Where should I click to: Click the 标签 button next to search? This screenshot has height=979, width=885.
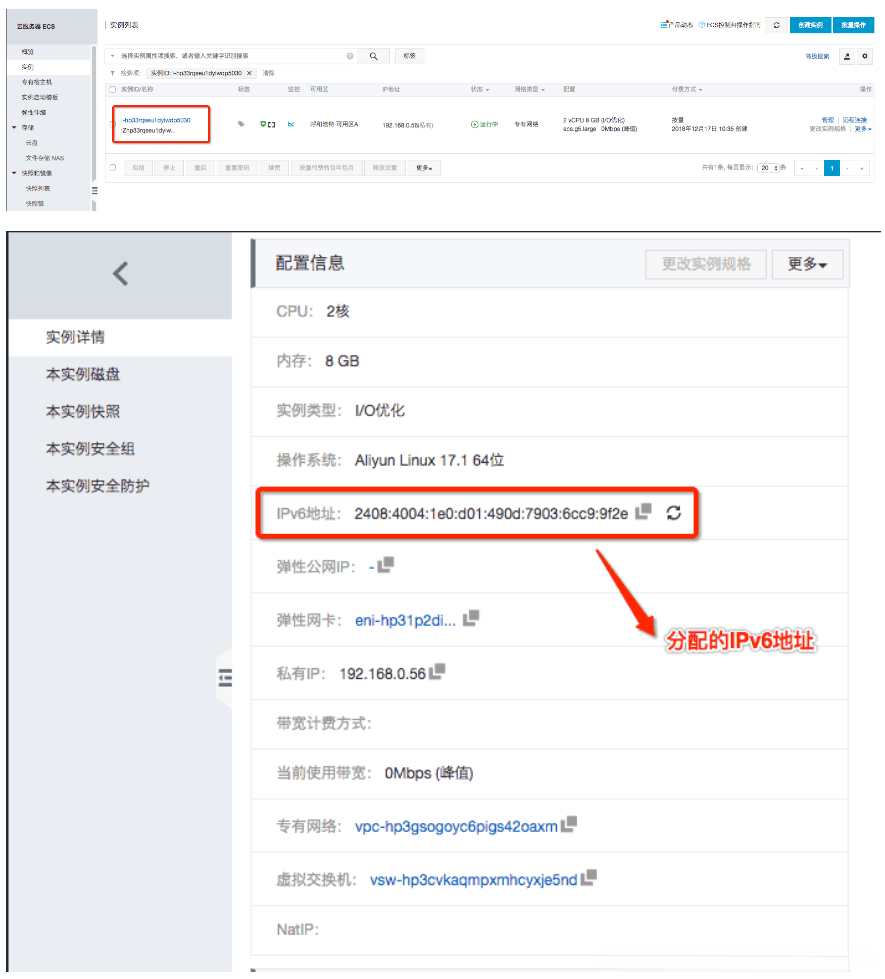[x=409, y=56]
